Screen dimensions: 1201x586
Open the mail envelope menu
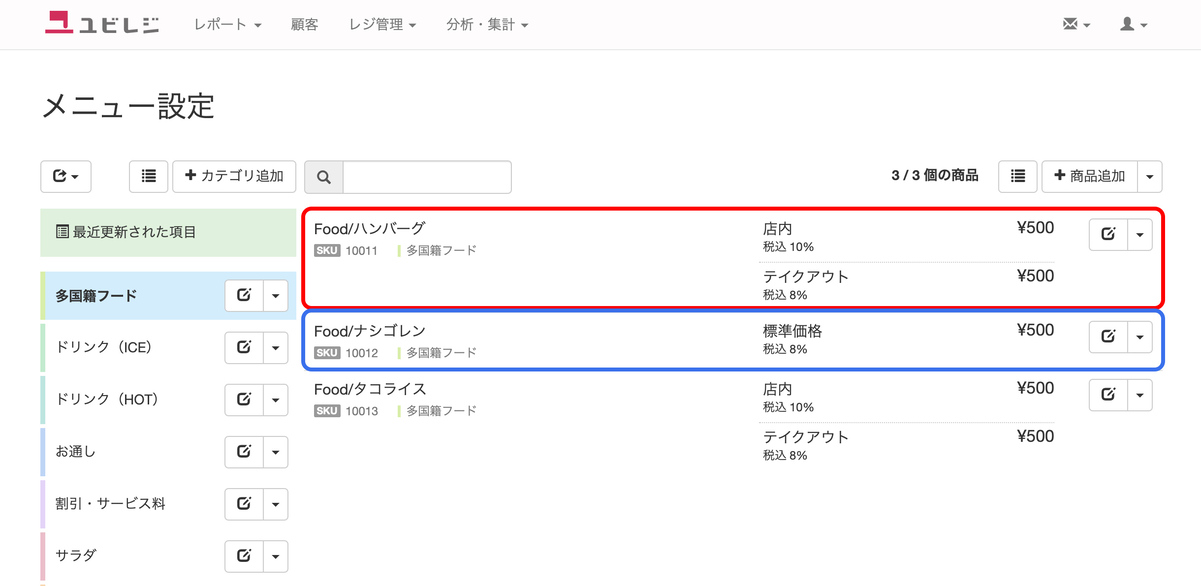[1076, 24]
